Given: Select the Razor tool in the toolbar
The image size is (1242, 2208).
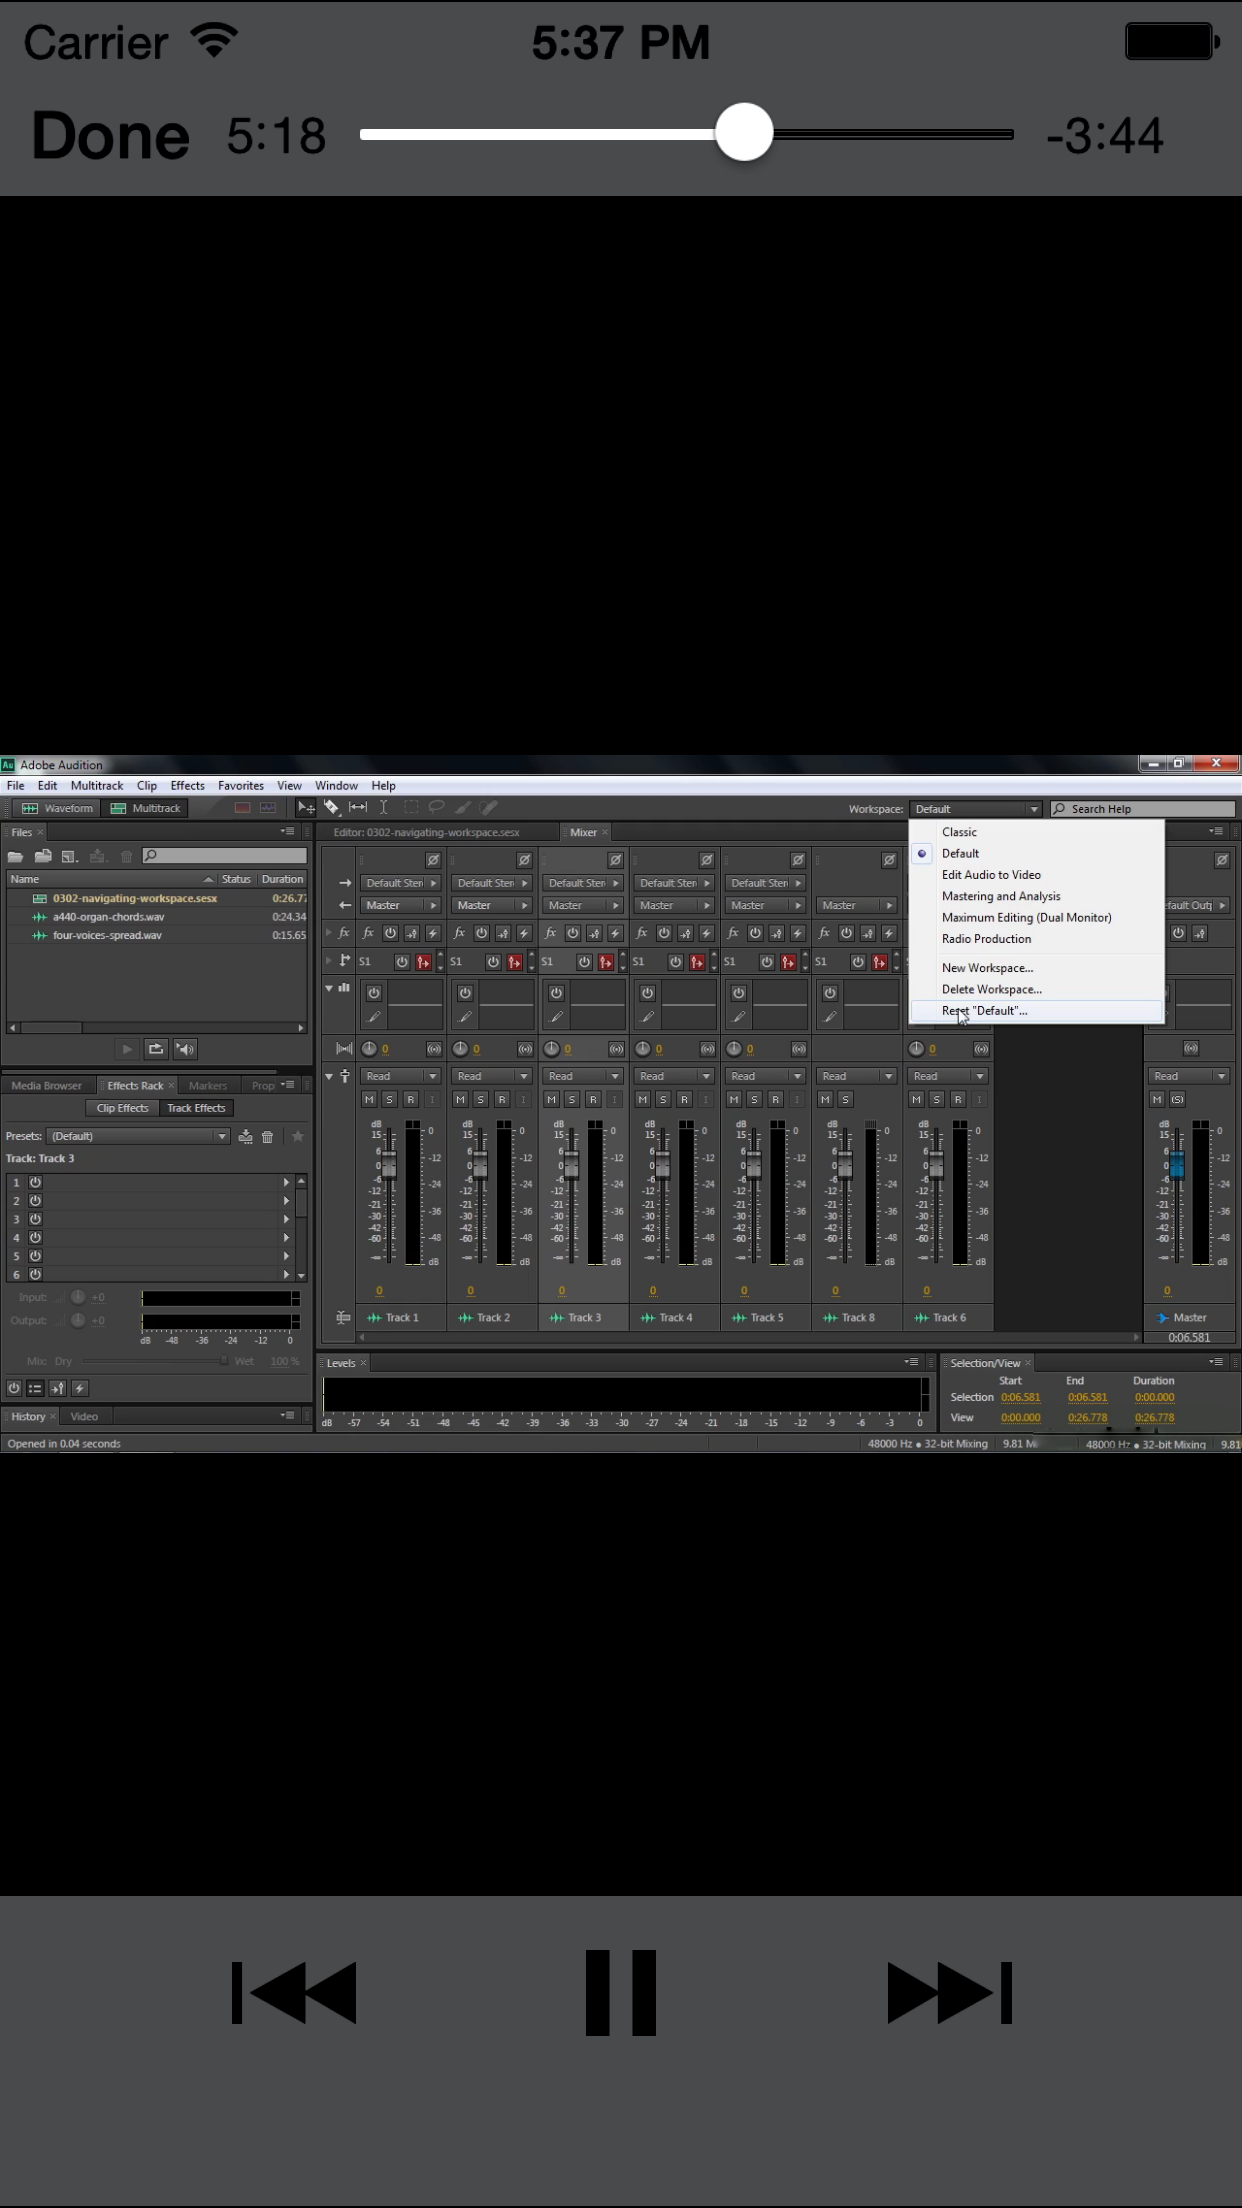Looking at the screenshot, I should click(x=331, y=807).
